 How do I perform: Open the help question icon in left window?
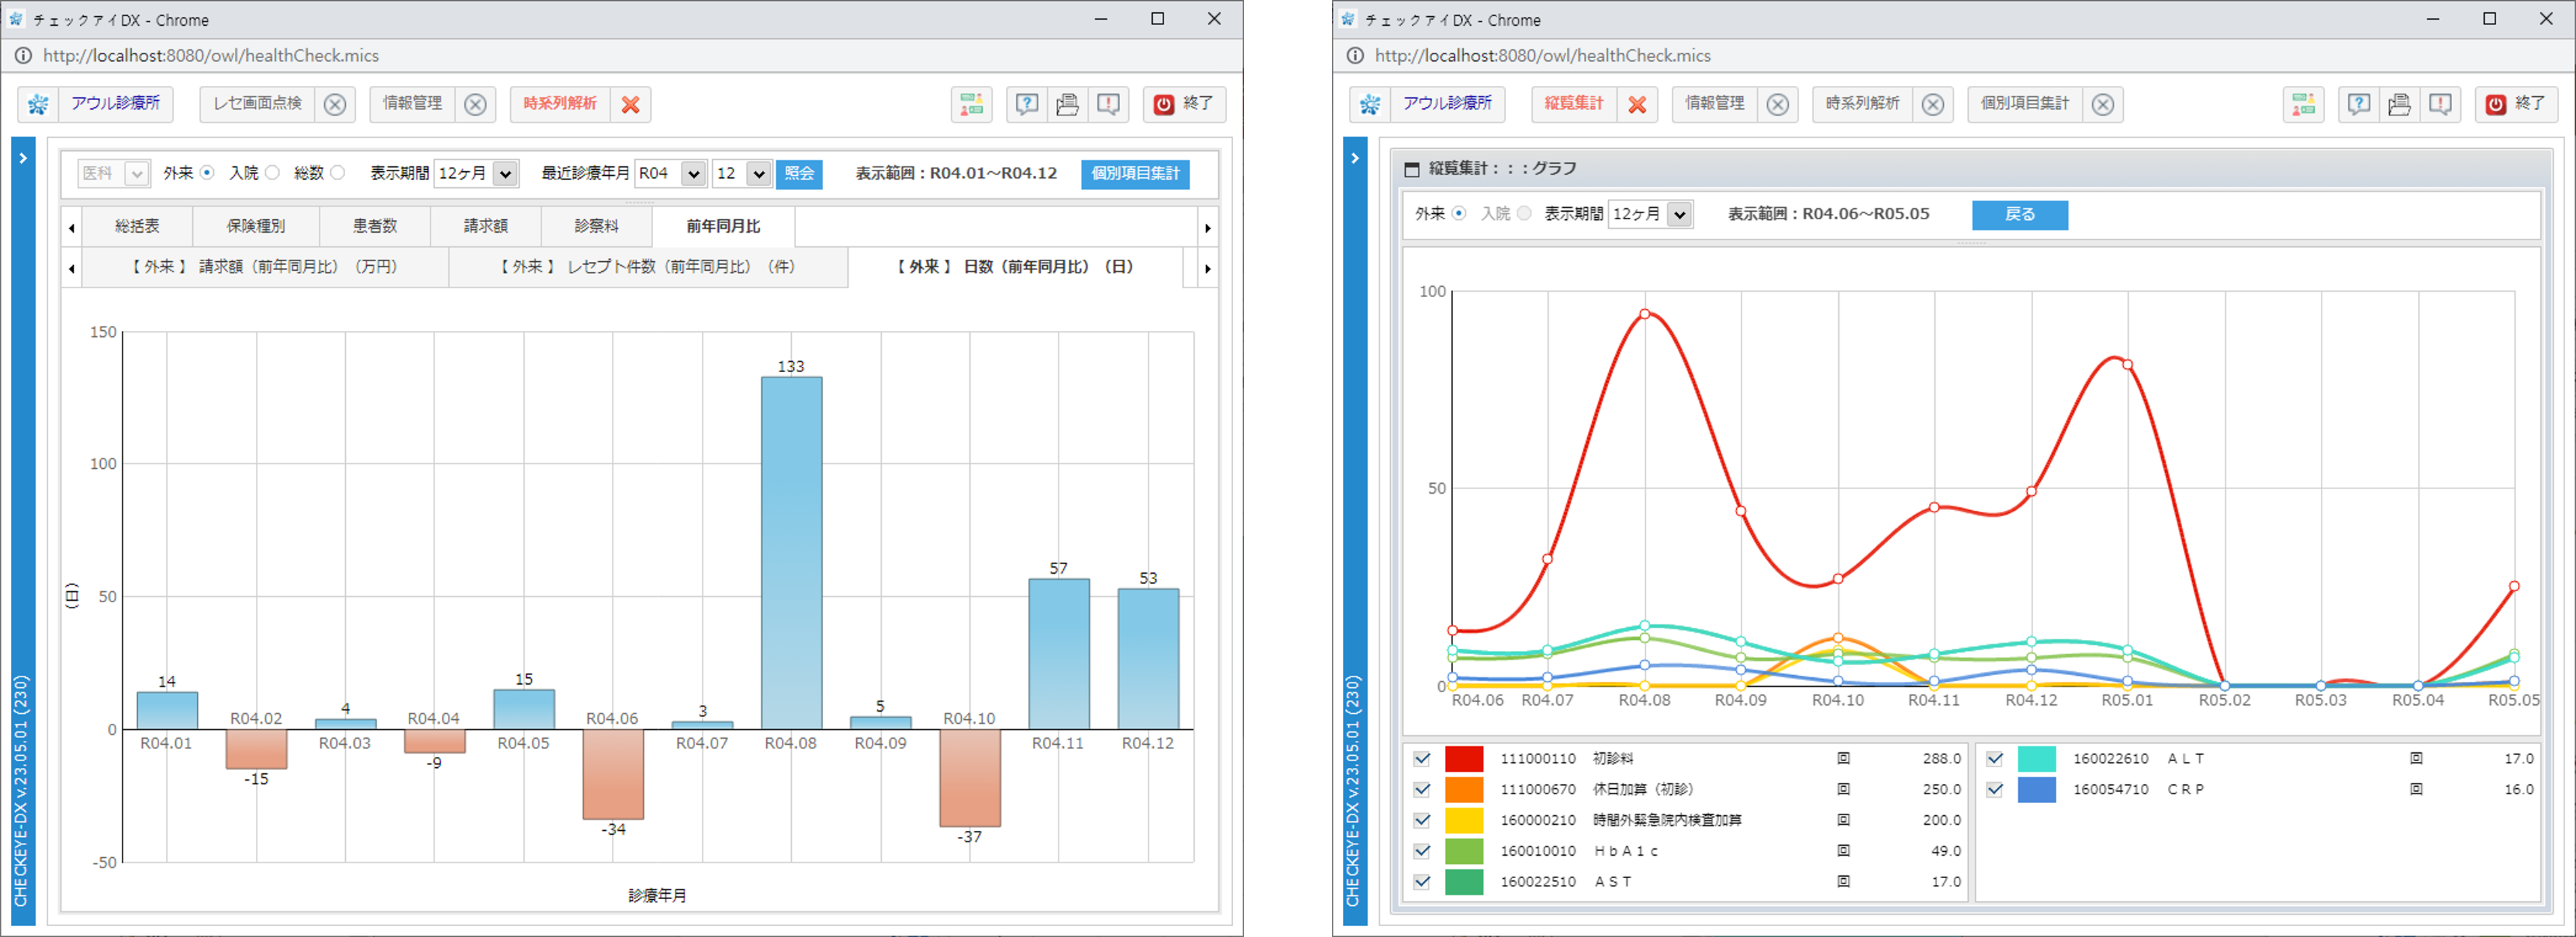point(1026,104)
